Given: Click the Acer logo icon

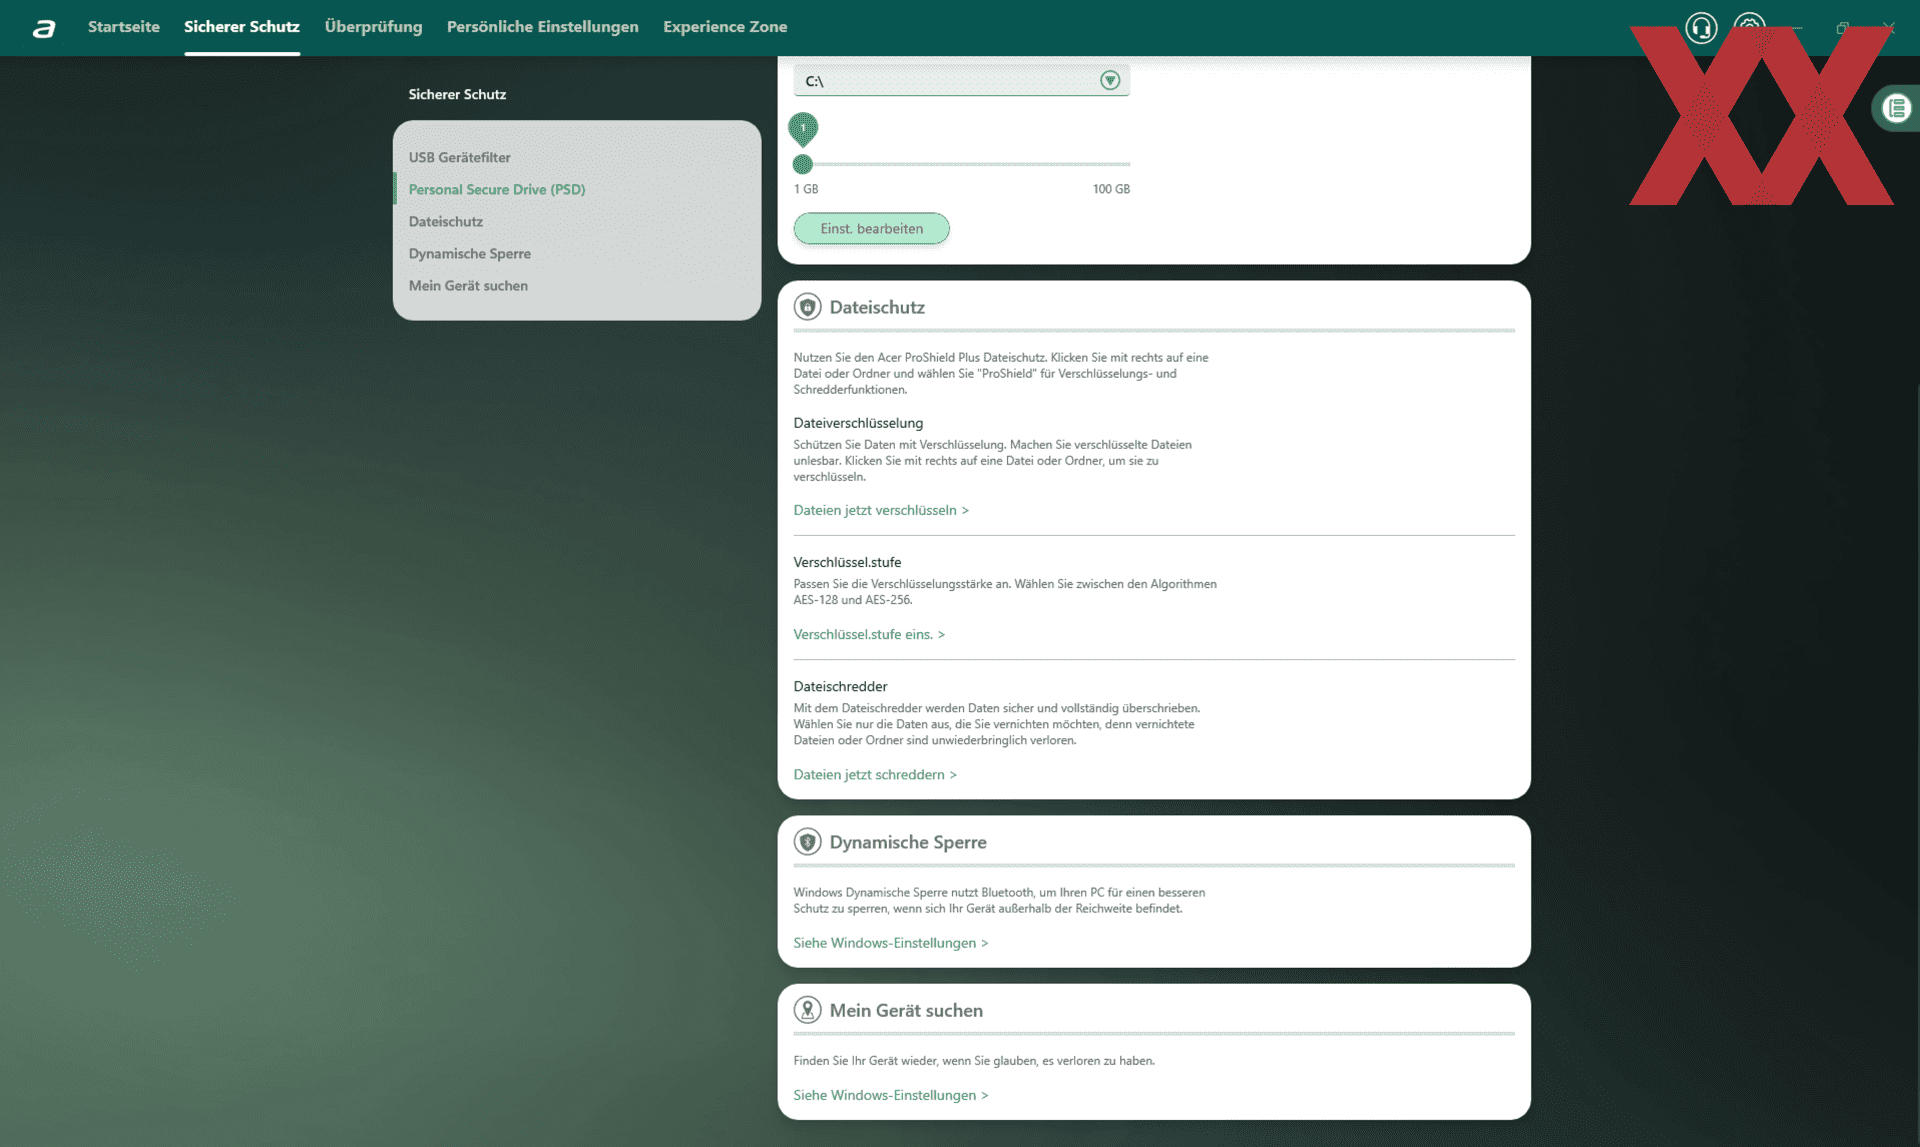Looking at the screenshot, I should (43, 28).
